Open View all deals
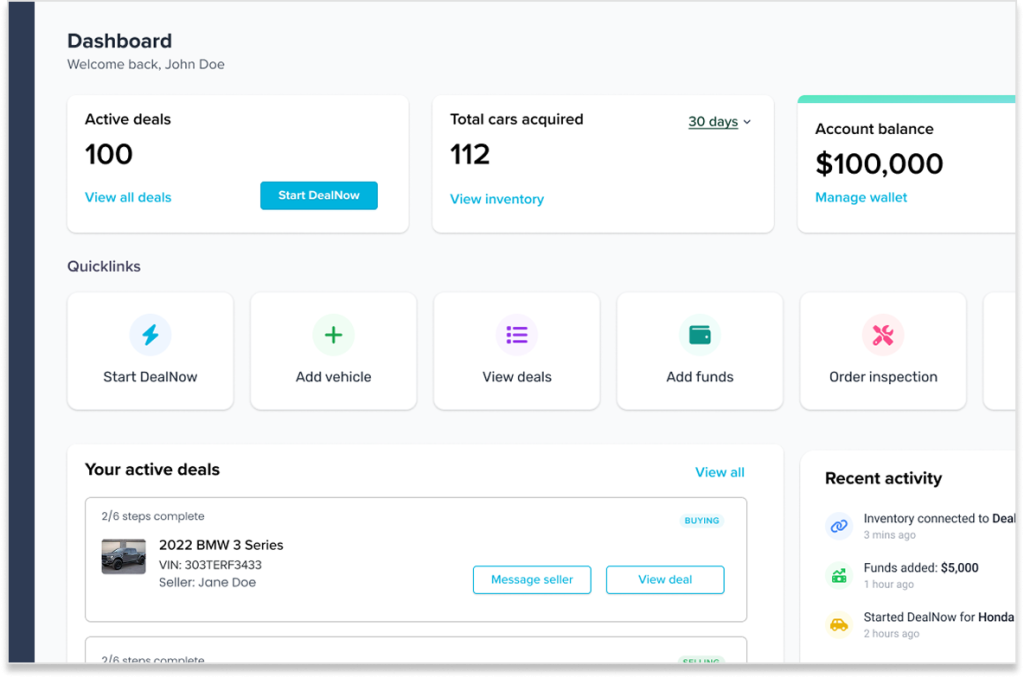The height and width of the screenshot is (678, 1024). (x=128, y=197)
